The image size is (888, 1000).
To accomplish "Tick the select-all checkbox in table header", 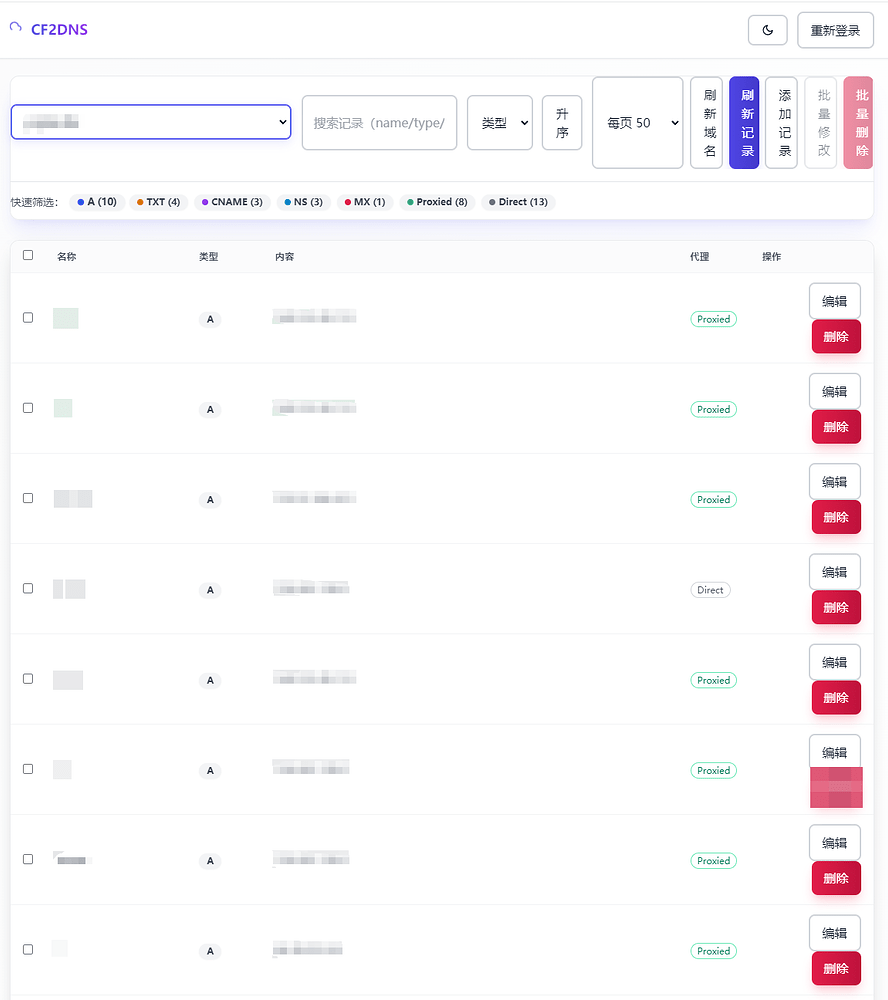I will pos(28,255).
